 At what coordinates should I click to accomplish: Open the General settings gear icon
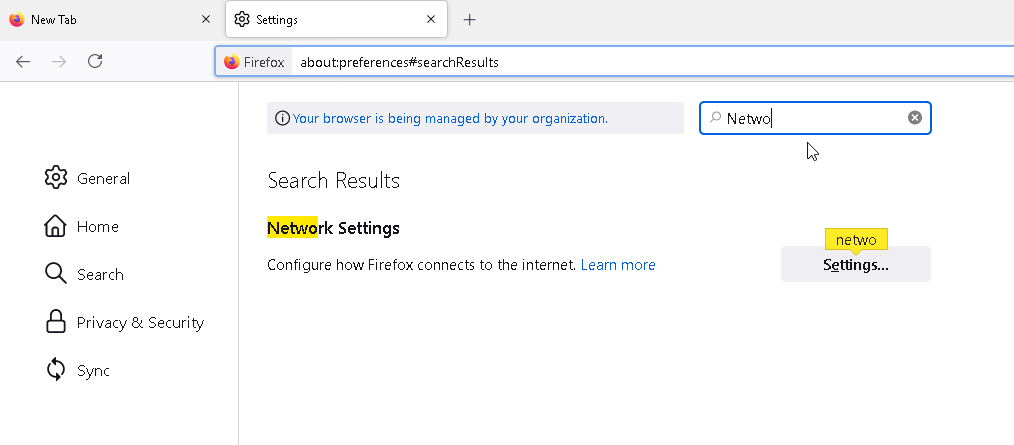click(x=56, y=178)
